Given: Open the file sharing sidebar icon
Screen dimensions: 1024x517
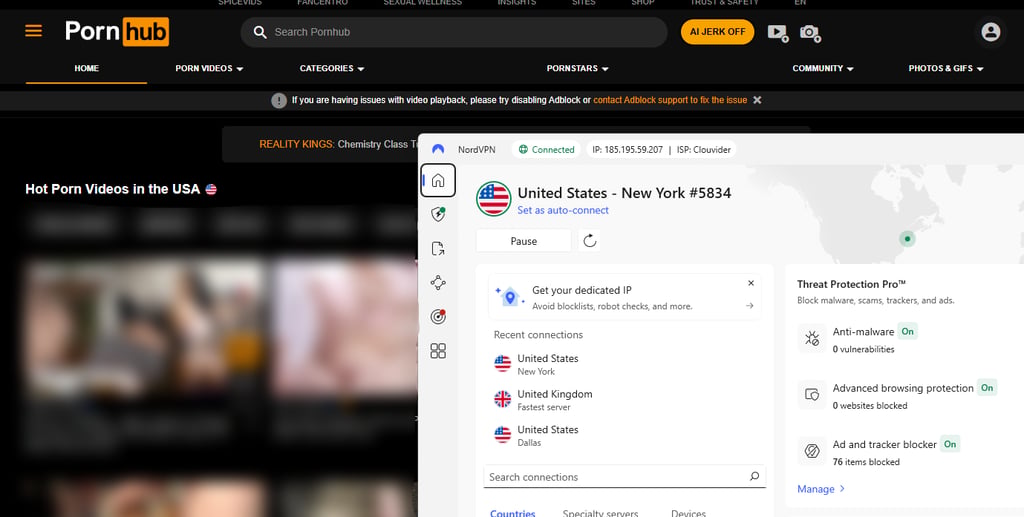Looking at the screenshot, I should coord(438,249).
